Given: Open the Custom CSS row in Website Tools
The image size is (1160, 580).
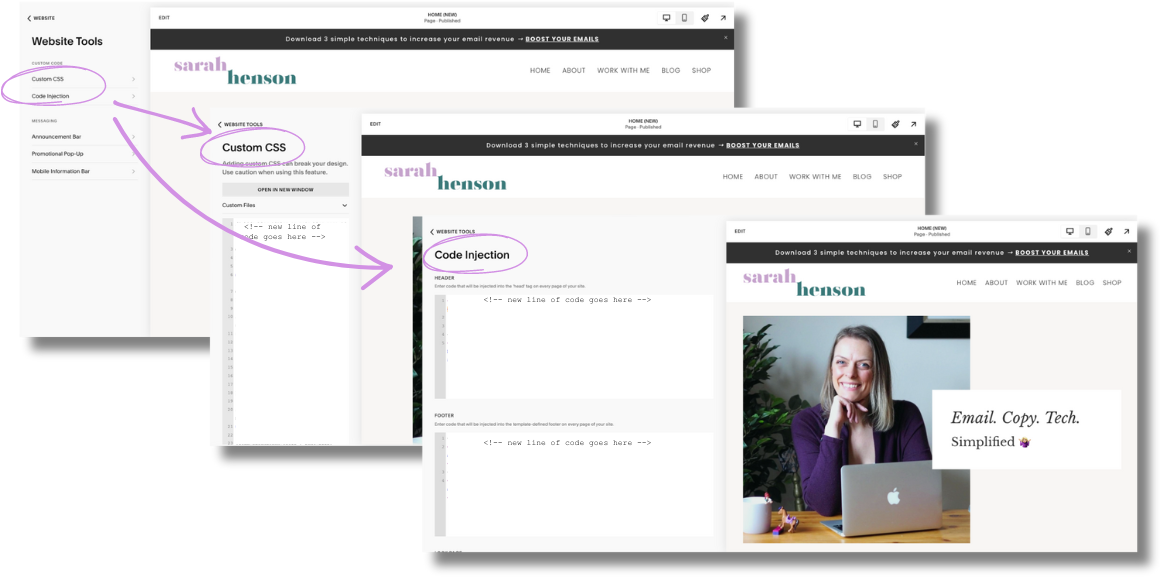Looking at the screenshot, I should coord(84,78).
